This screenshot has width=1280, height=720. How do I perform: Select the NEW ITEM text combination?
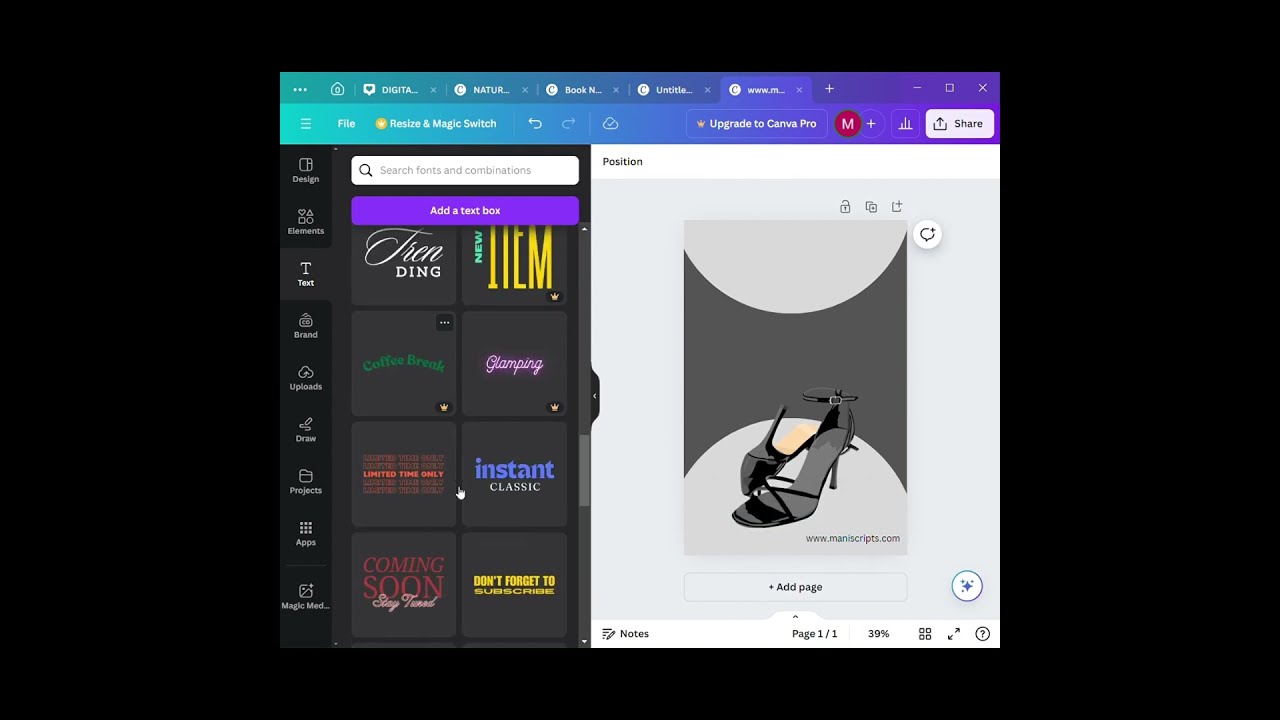[x=514, y=264]
